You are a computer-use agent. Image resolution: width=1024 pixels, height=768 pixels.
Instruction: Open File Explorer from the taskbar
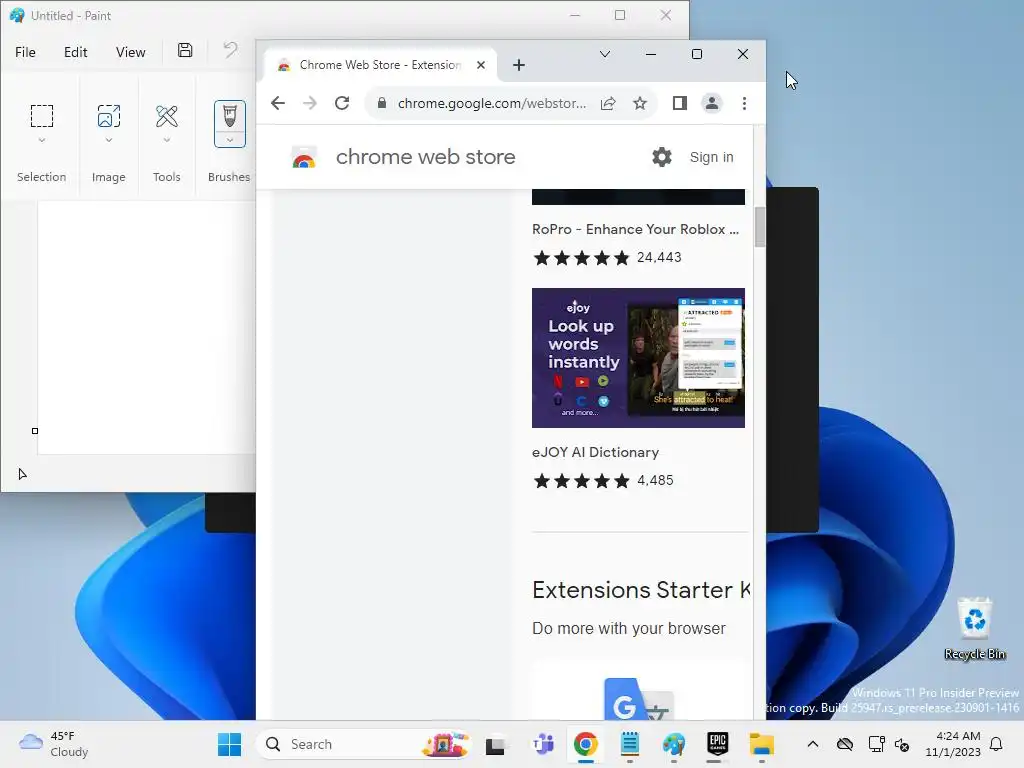761,744
